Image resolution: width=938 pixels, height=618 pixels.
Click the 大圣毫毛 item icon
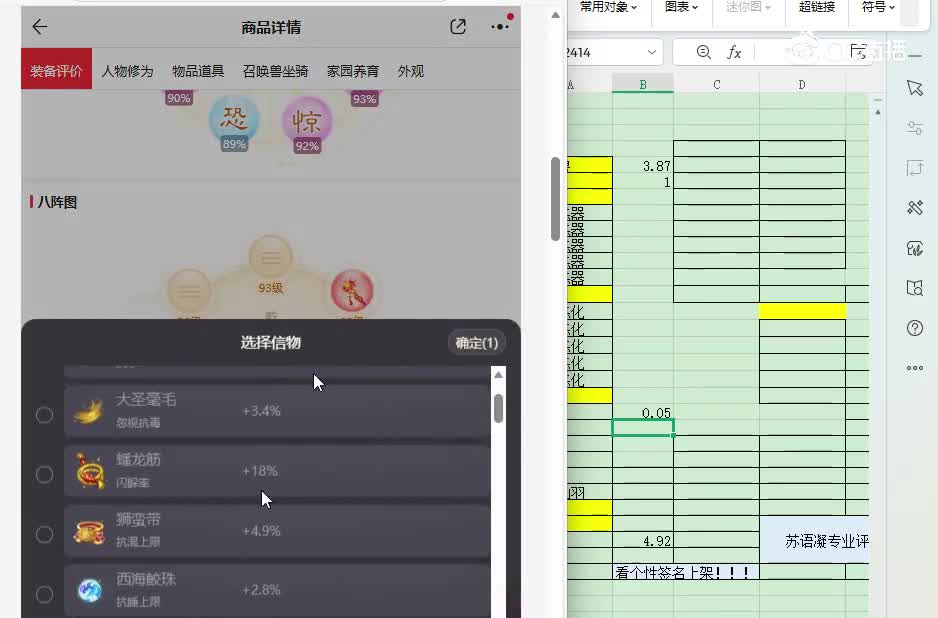[89, 412]
